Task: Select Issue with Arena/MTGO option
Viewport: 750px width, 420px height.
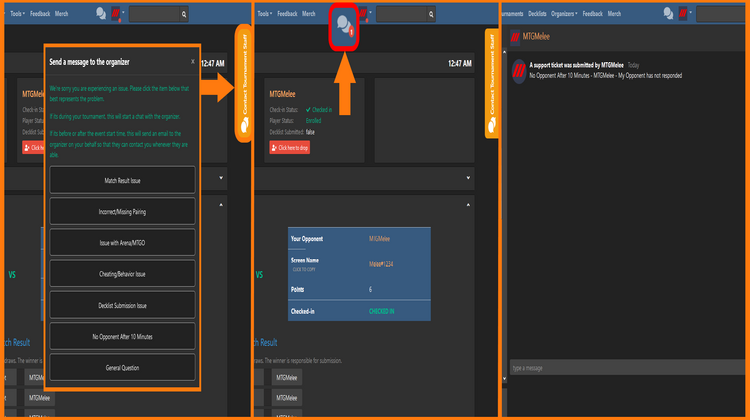Action: 122,243
